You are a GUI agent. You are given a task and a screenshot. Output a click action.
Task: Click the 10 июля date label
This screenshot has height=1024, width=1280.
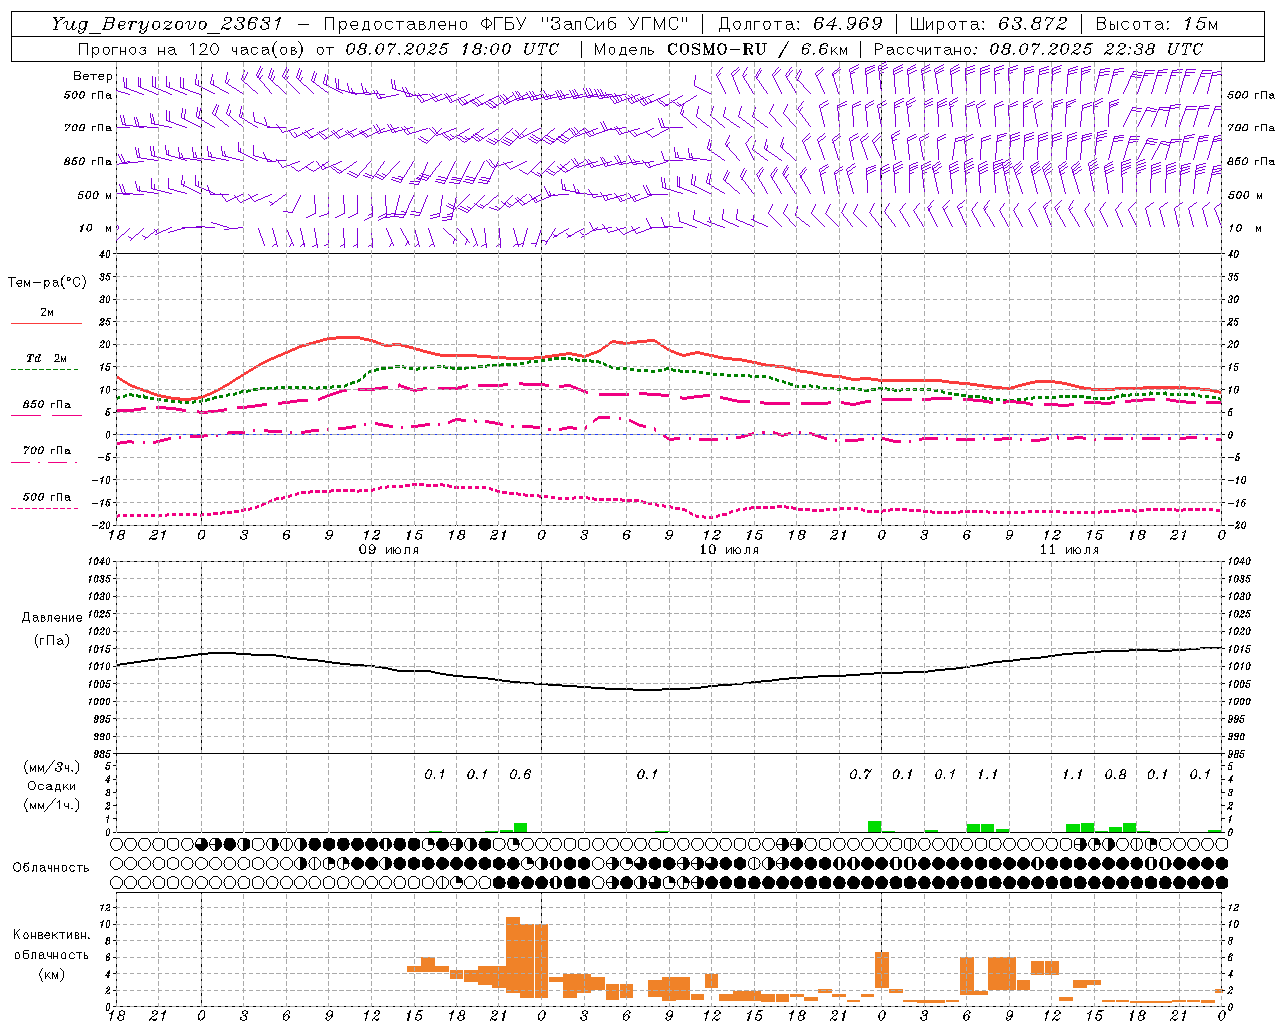[x=729, y=550]
